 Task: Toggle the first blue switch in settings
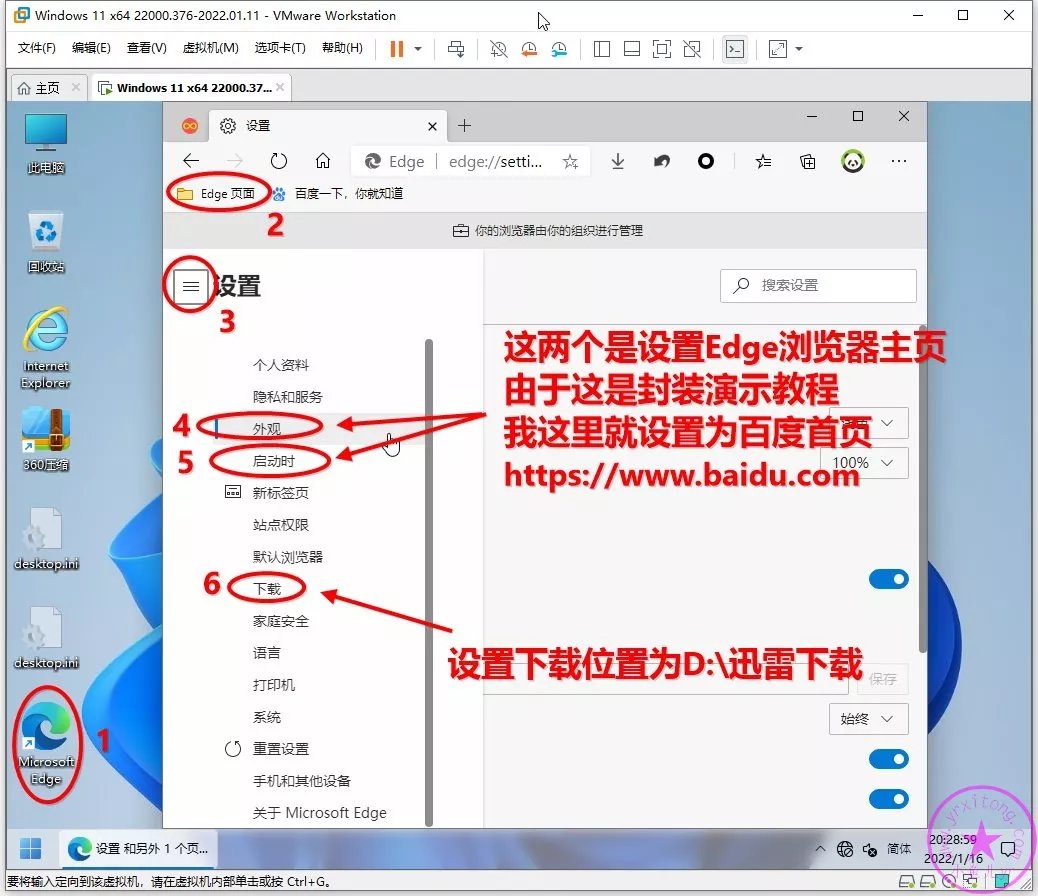(888, 579)
